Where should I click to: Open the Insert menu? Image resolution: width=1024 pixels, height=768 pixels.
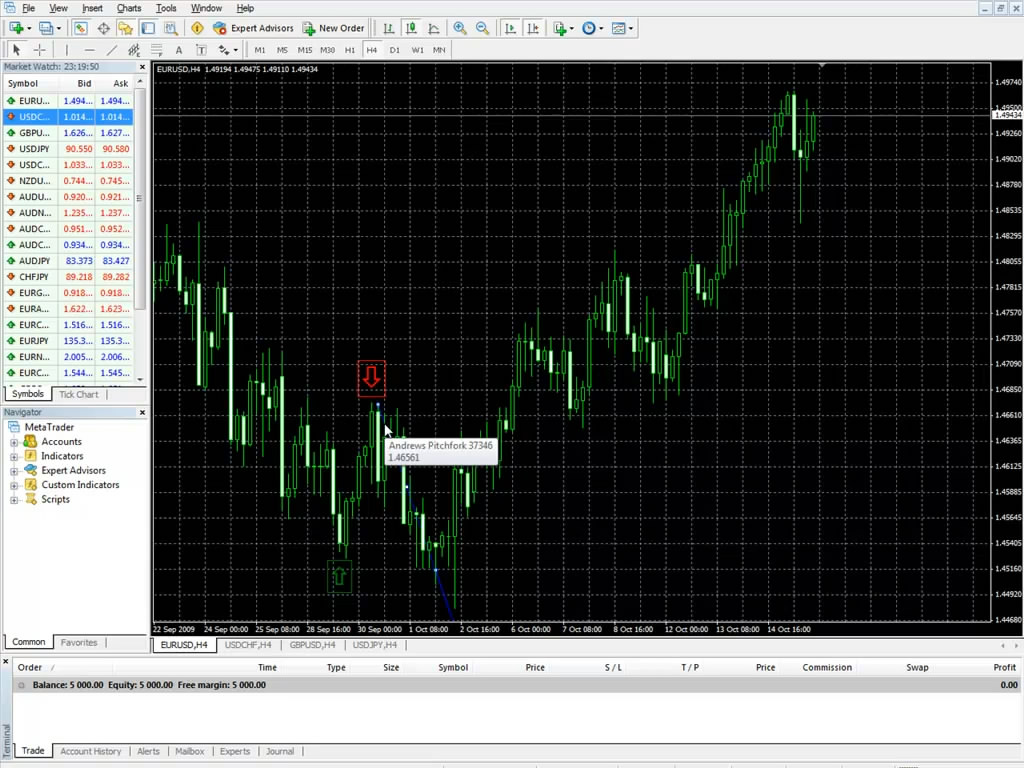pyautogui.click(x=92, y=8)
